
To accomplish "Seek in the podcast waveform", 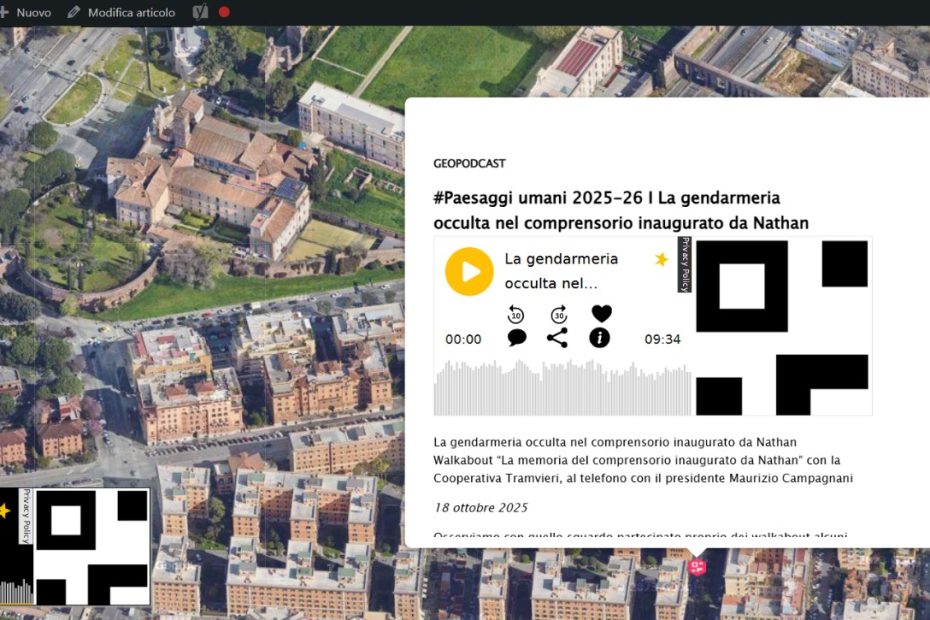I will (562, 388).
